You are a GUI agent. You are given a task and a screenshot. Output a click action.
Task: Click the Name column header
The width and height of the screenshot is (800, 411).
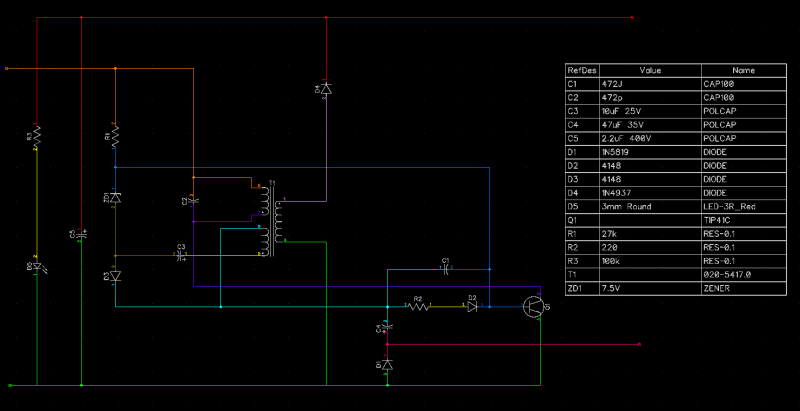click(x=744, y=70)
